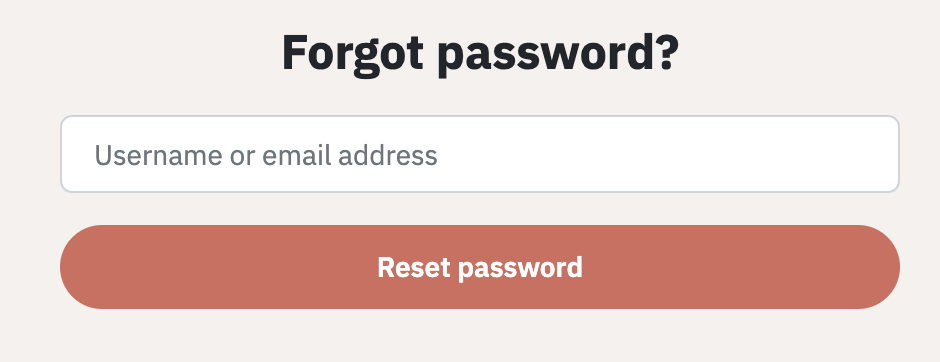Tap the Reset password label text
940x362 pixels.
480,268
